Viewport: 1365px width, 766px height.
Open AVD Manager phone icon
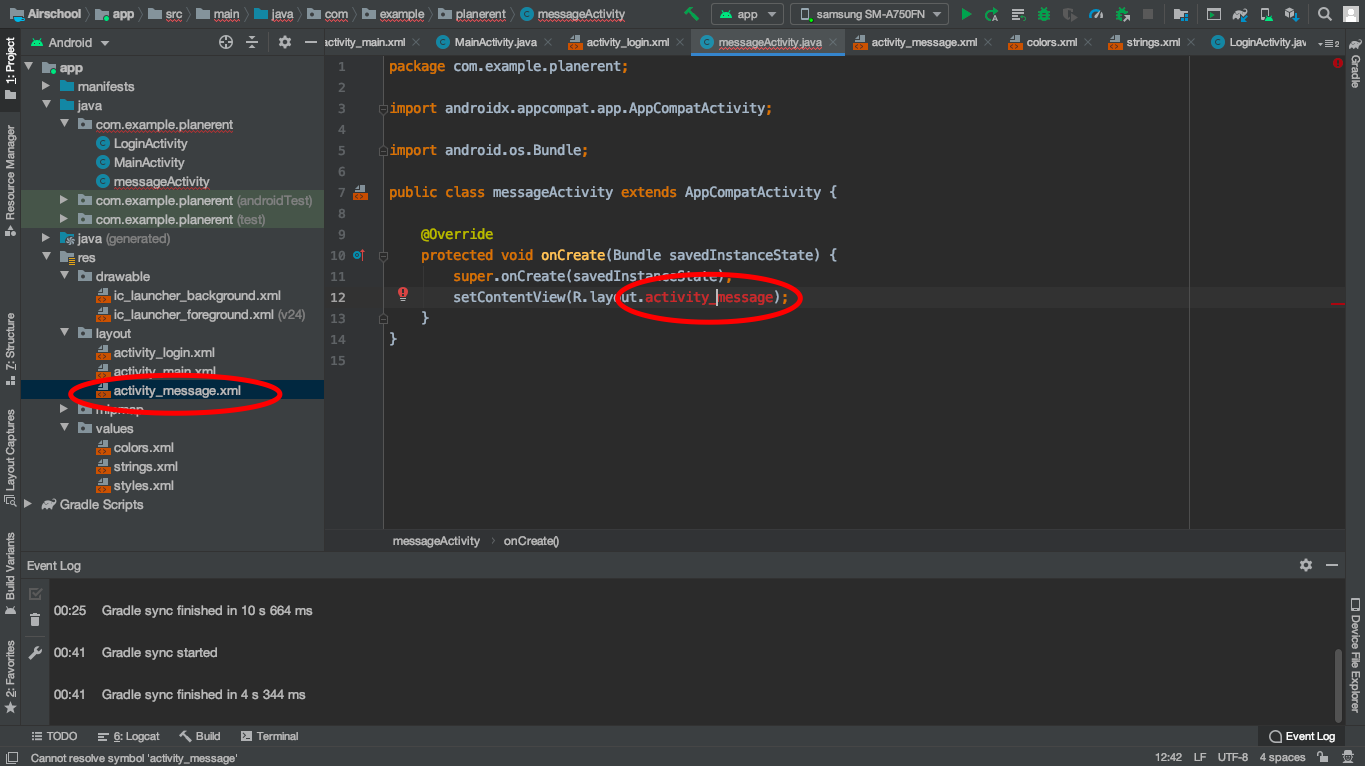tap(1266, 14)
